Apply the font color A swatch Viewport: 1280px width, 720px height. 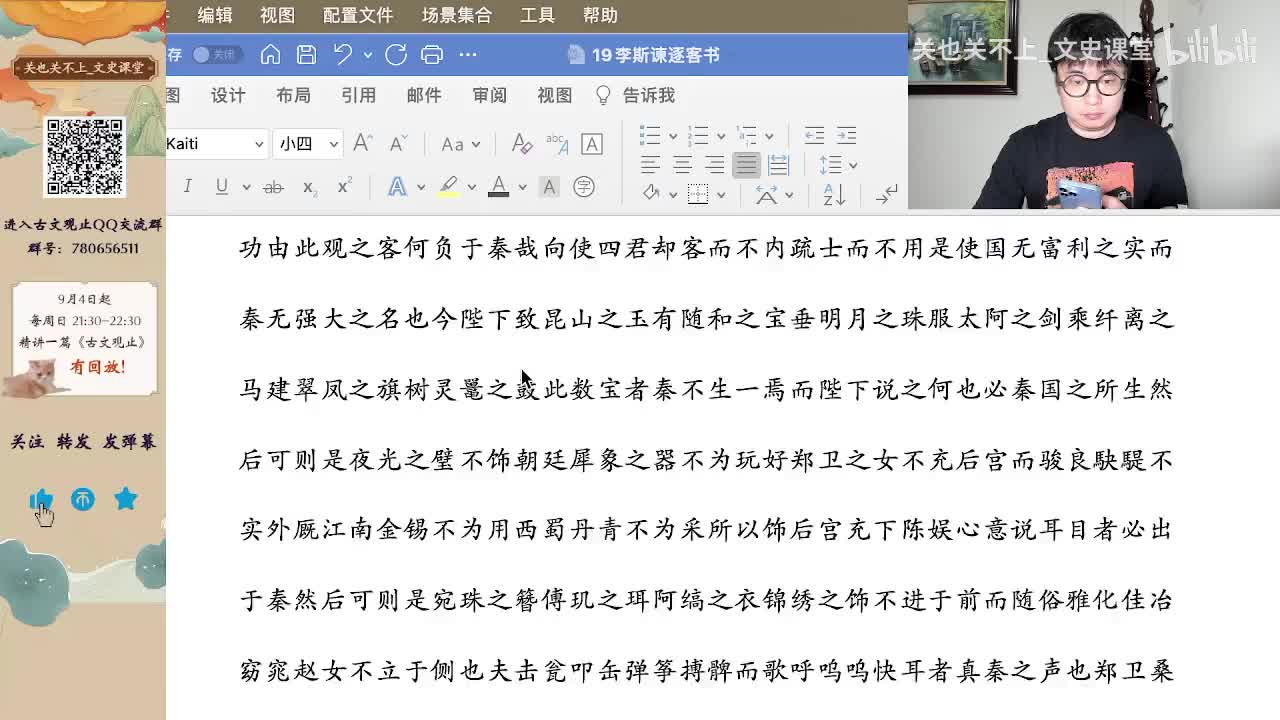[498, 186]
